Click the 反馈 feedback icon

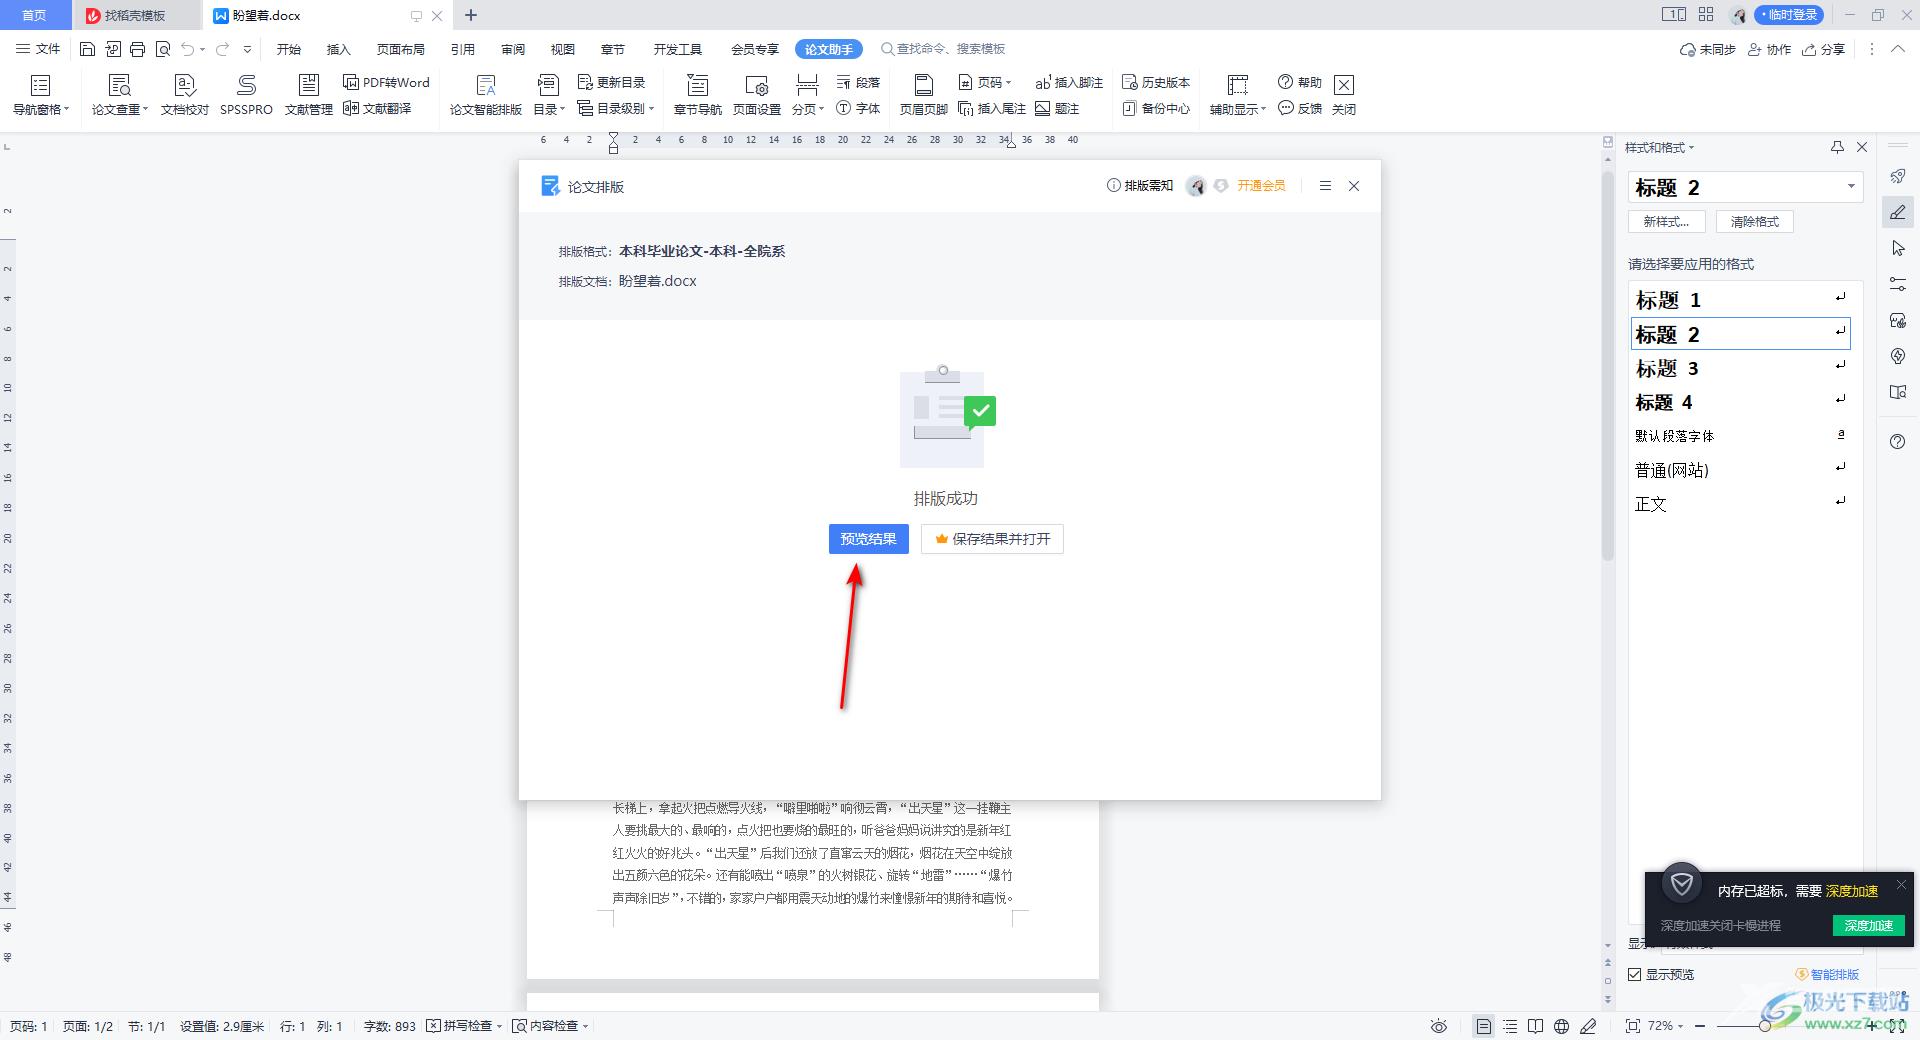(x=1300, y=108)
